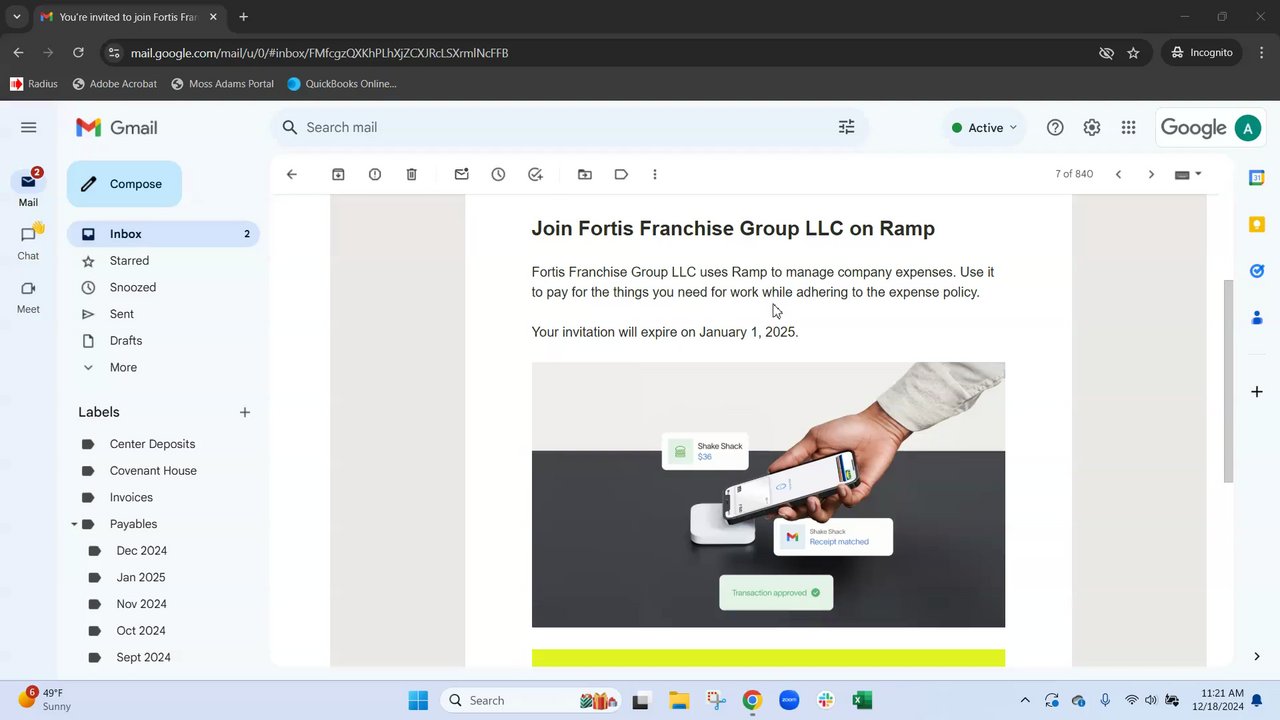Bookmark this page with the star
Viewport: 1280px width, 720px height.
(x=1133, y=53)
